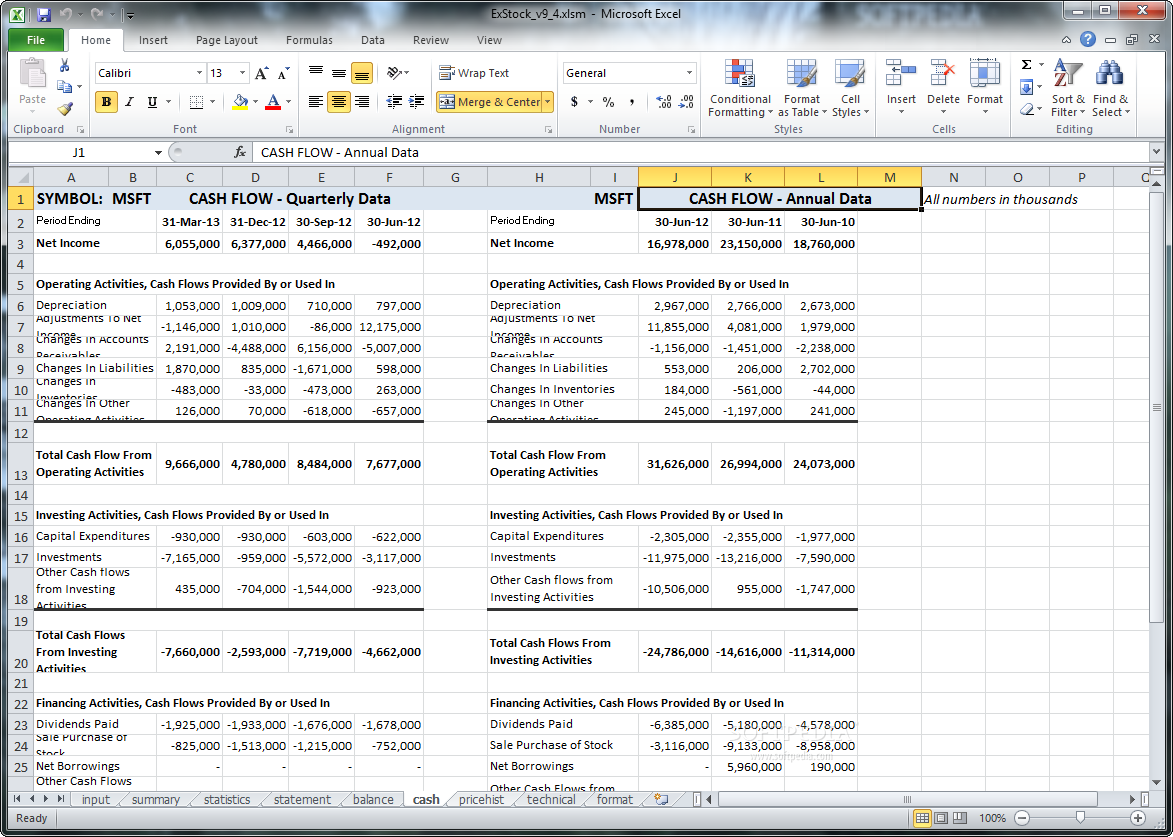Viewport: 1173px width, 837px height.
Task: Click Delete cells icon
Action: pyautogui.click(x=943, y=88)
